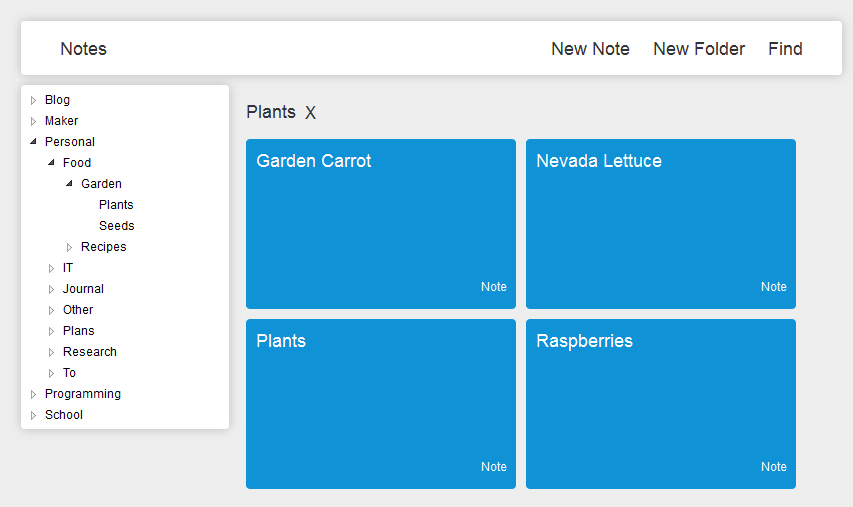
Task: Create a New Folder from top bar
Action: pyautogui.click(x=699, y=49)
